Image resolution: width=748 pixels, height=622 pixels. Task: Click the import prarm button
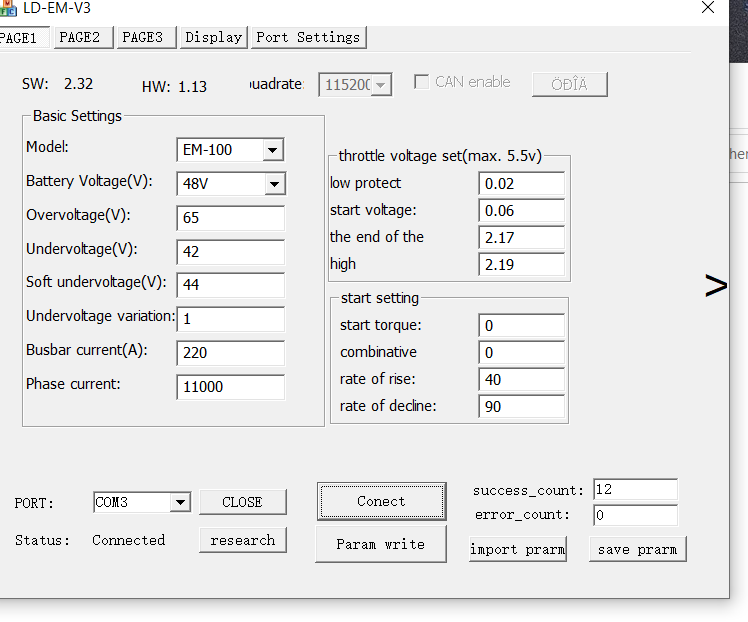tap(517, 549)
